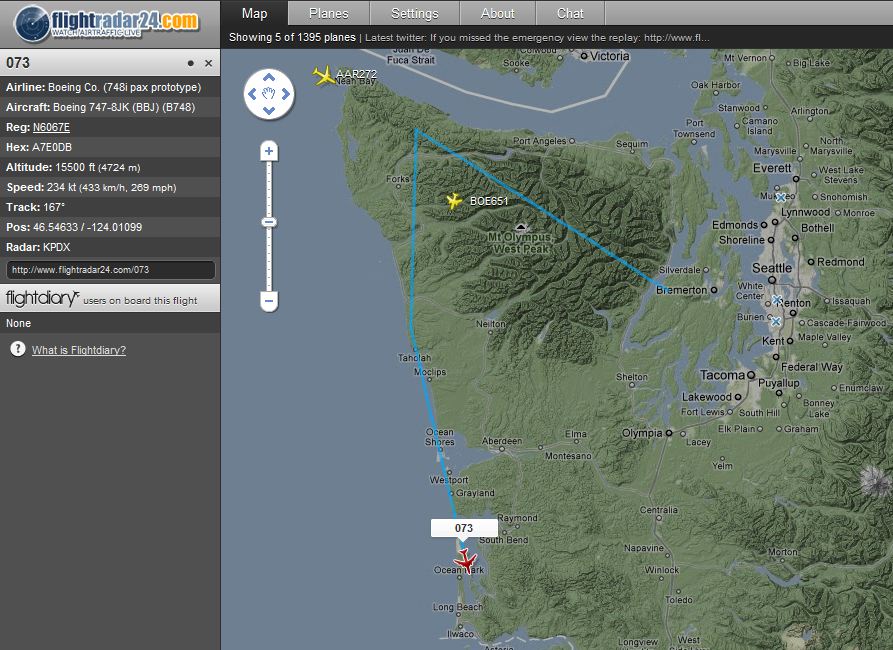Open registration link N6067E
This screenshot has height=650, width=893.
click(51, 127)
